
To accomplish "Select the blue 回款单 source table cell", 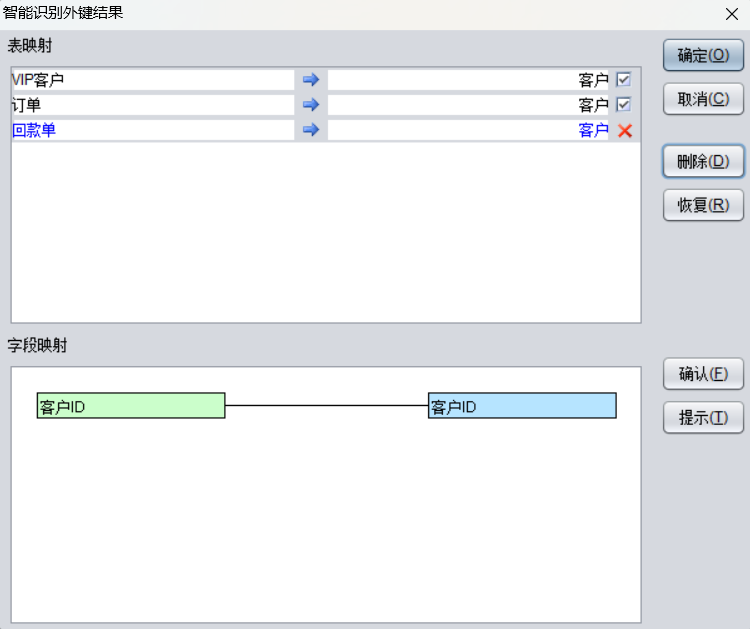I will (152, 130).
